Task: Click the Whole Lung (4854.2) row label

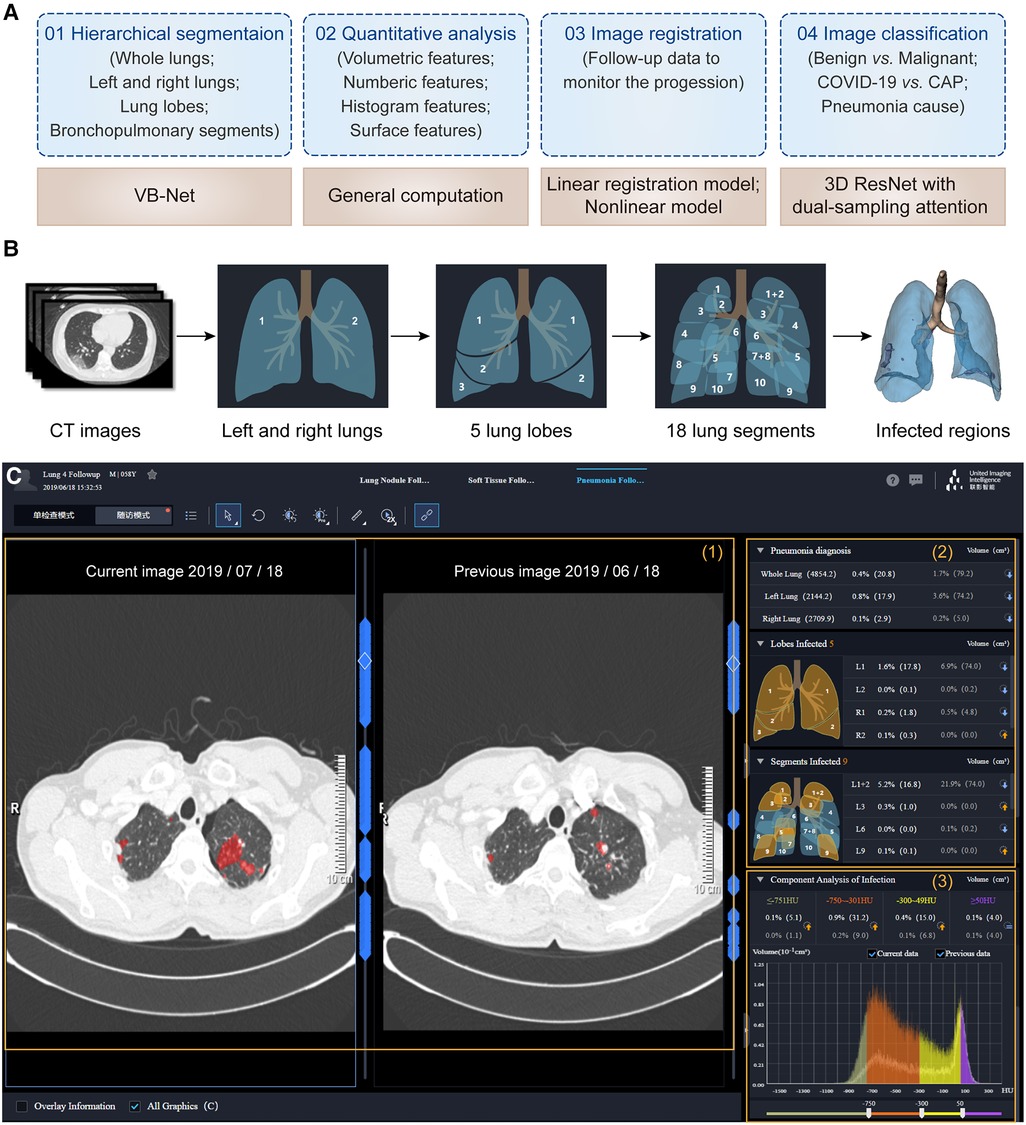Action: 798,574
